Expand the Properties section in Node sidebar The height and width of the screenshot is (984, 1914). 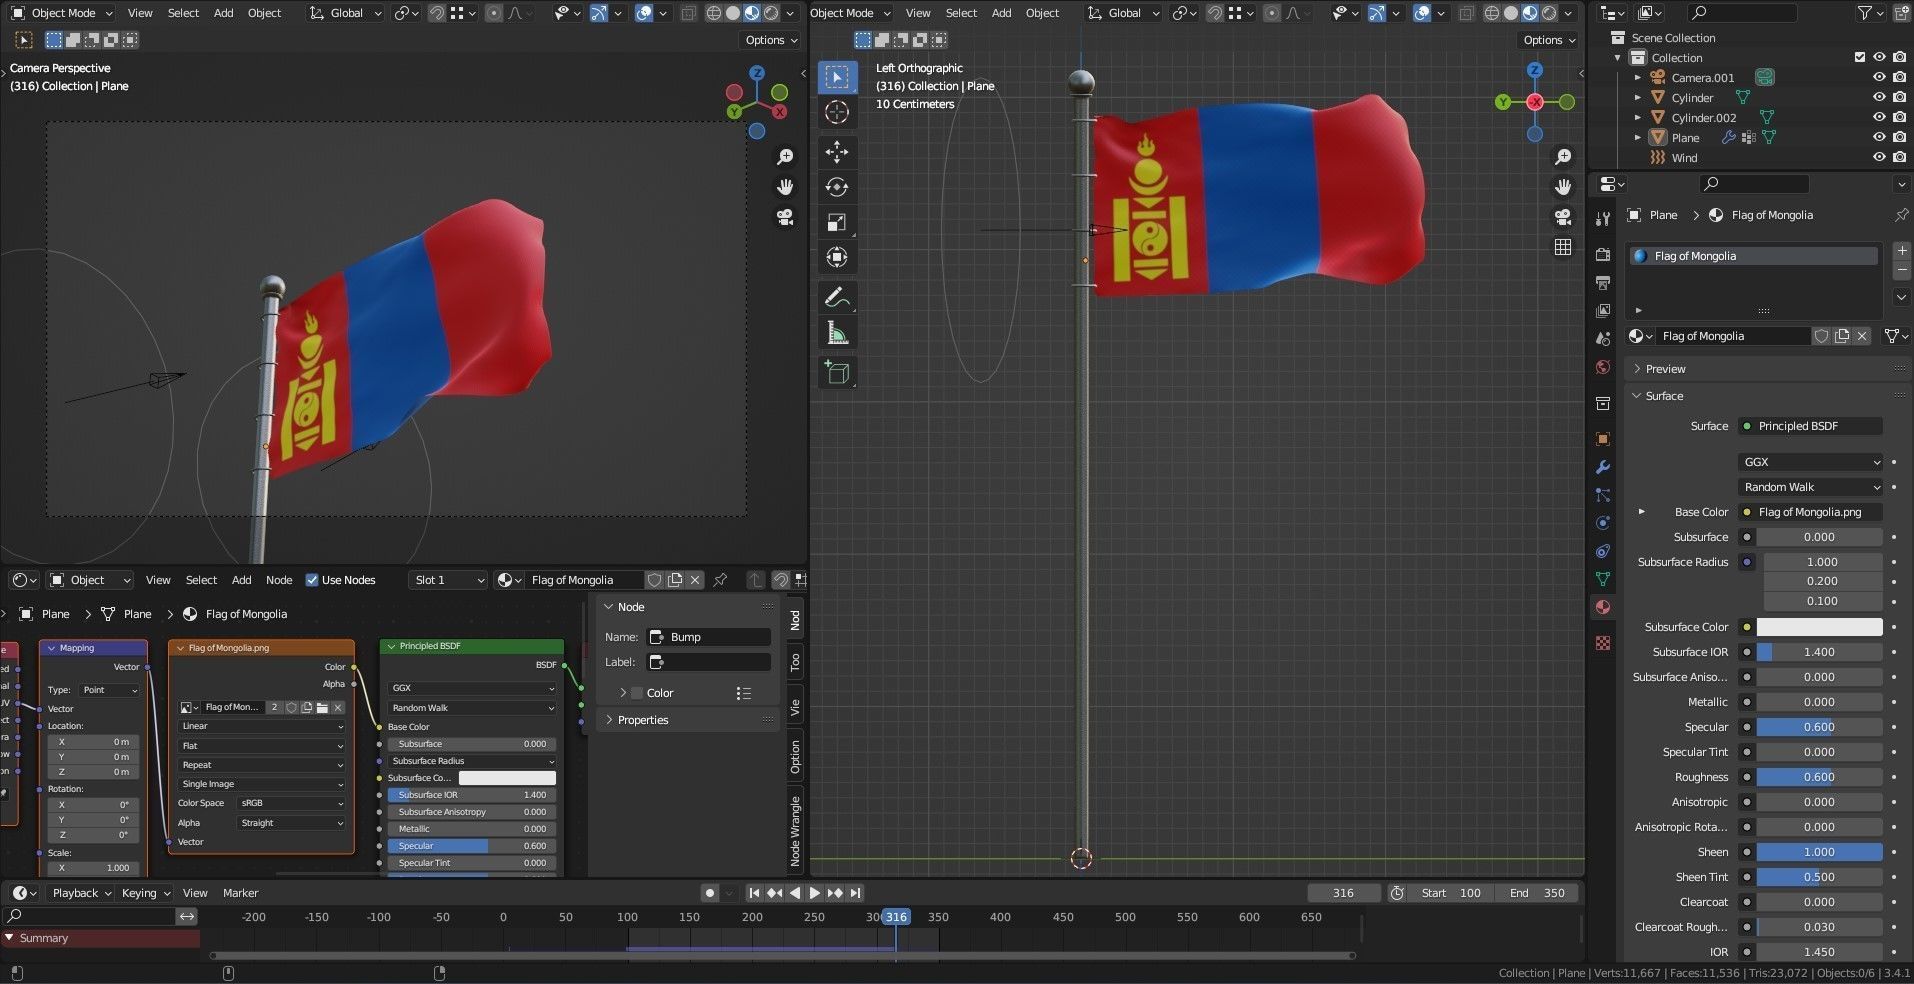click(x=642, y=720)
